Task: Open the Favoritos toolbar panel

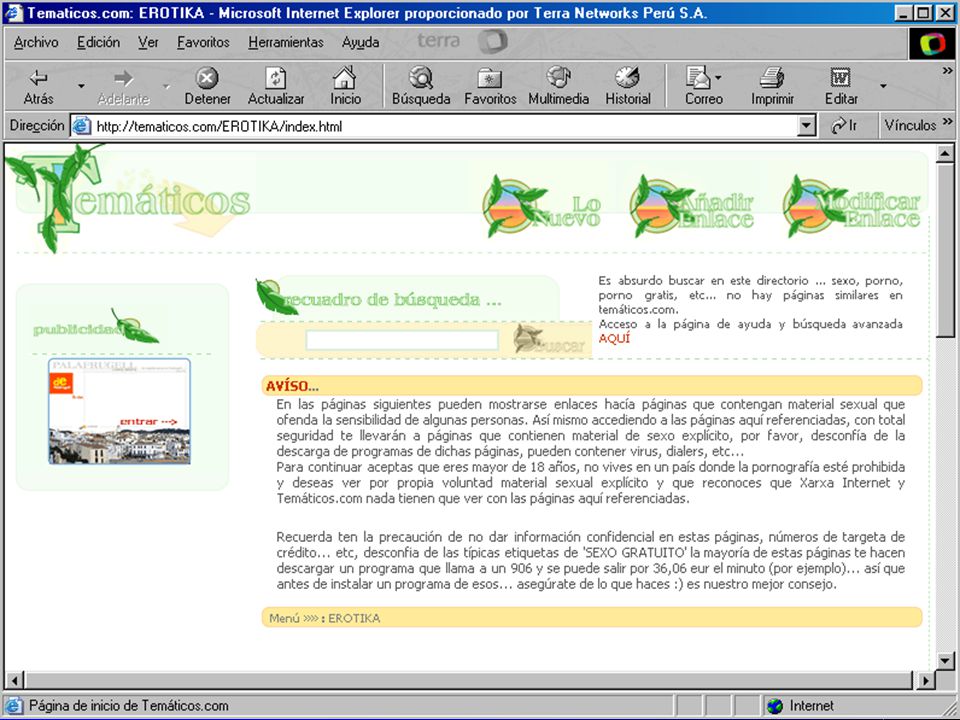Action: [490, 86]
